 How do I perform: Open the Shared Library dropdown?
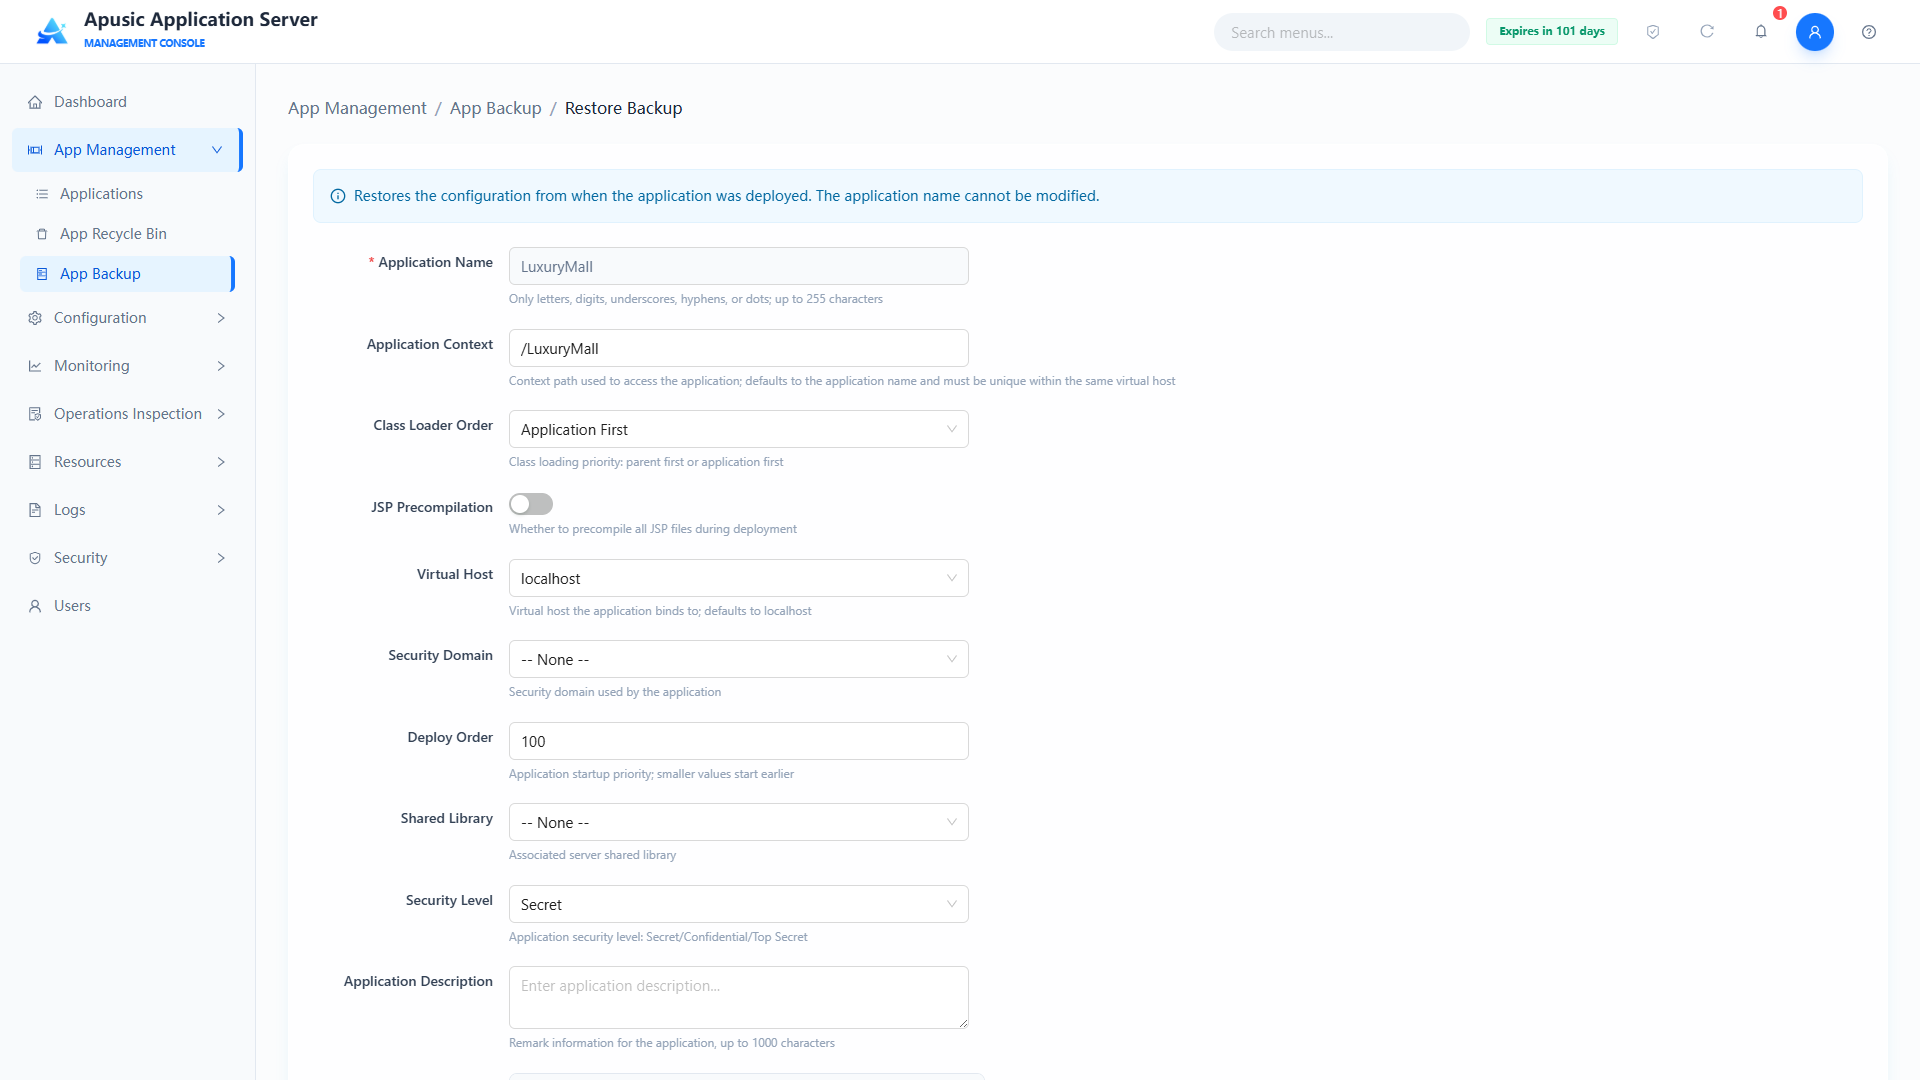pos(738,822)
